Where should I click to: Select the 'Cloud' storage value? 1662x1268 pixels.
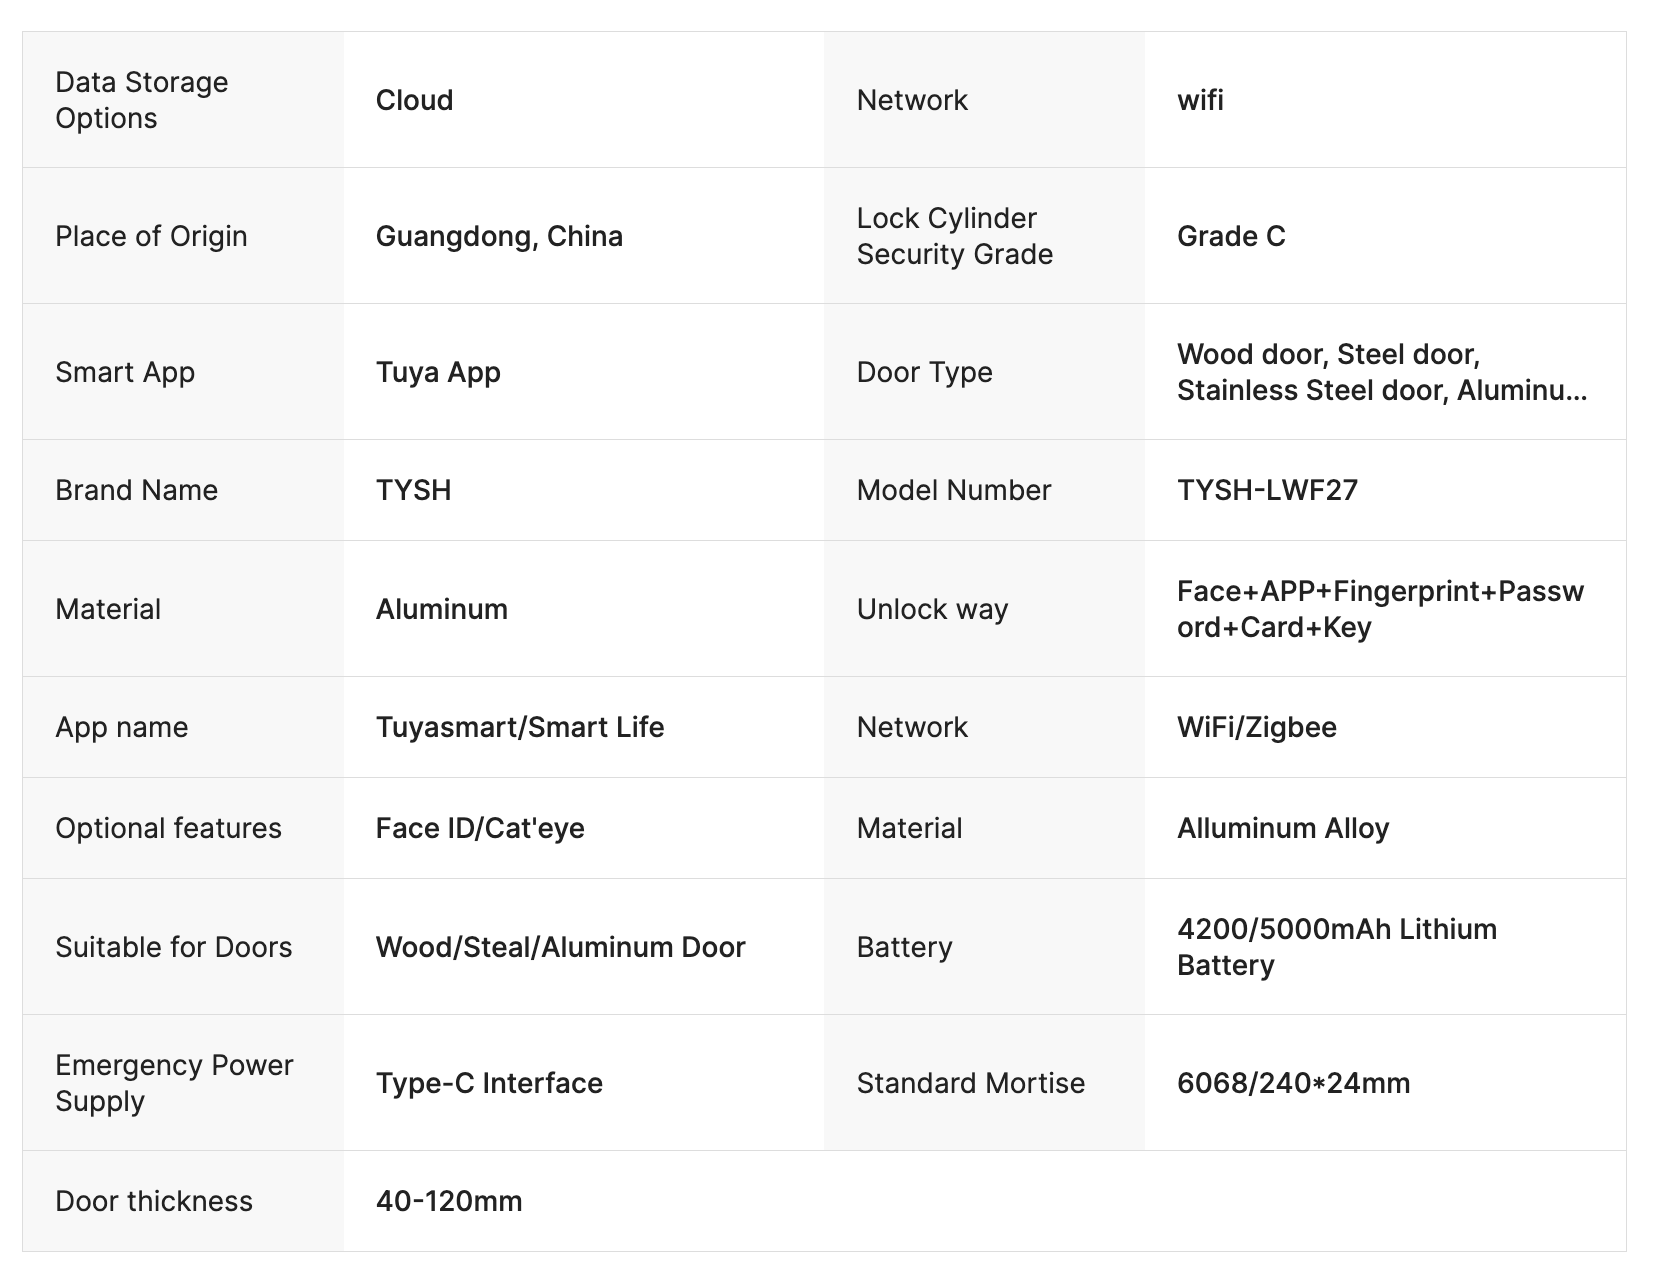point(414,100)
